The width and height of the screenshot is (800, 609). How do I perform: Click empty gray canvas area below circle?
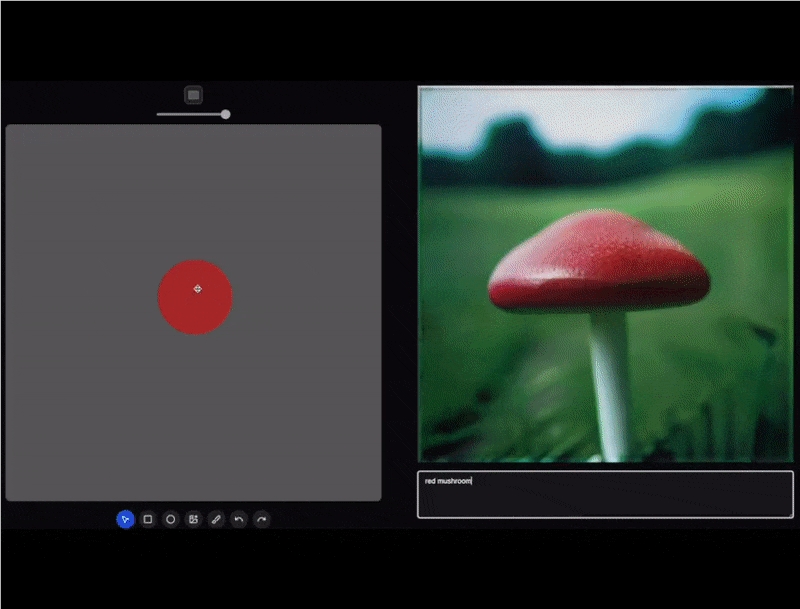click(x=195, y=420)
